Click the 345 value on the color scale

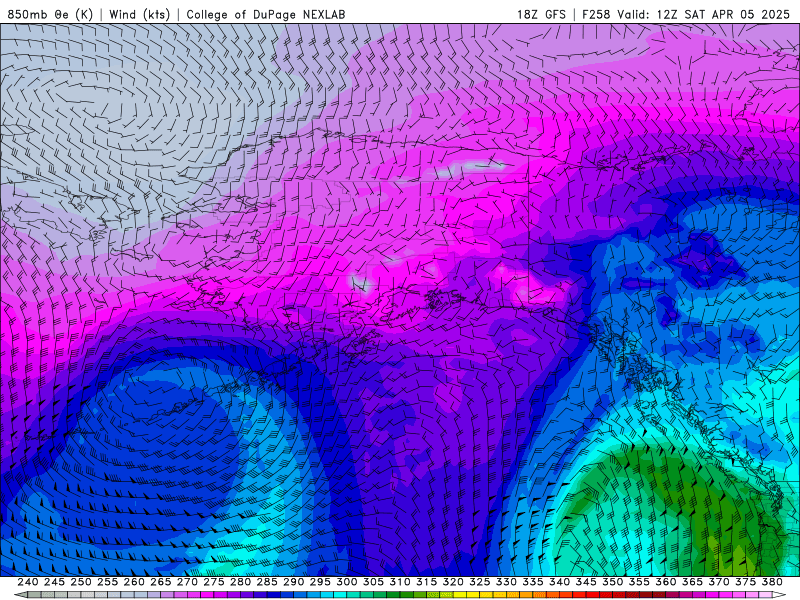tap(586, 582)
